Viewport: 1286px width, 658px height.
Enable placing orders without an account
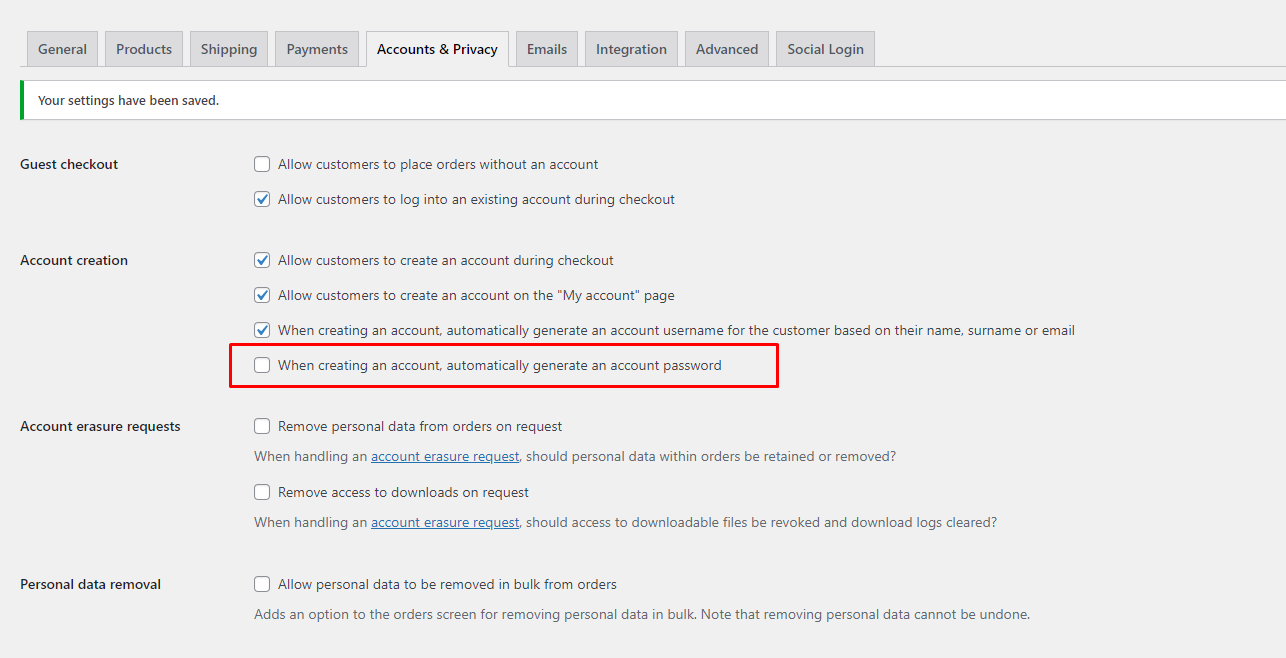[262, 164]
